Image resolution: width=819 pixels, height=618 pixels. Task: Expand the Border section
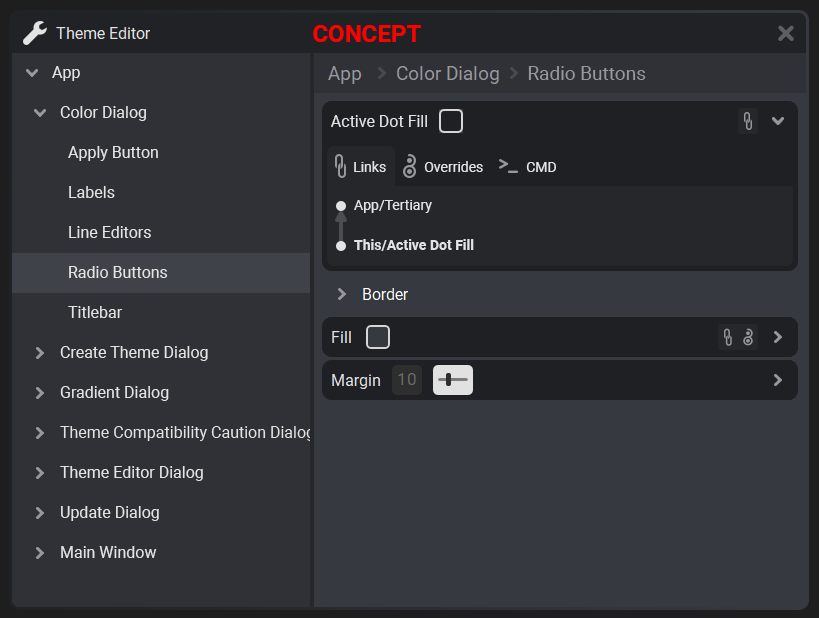click(x=342, y=294)
